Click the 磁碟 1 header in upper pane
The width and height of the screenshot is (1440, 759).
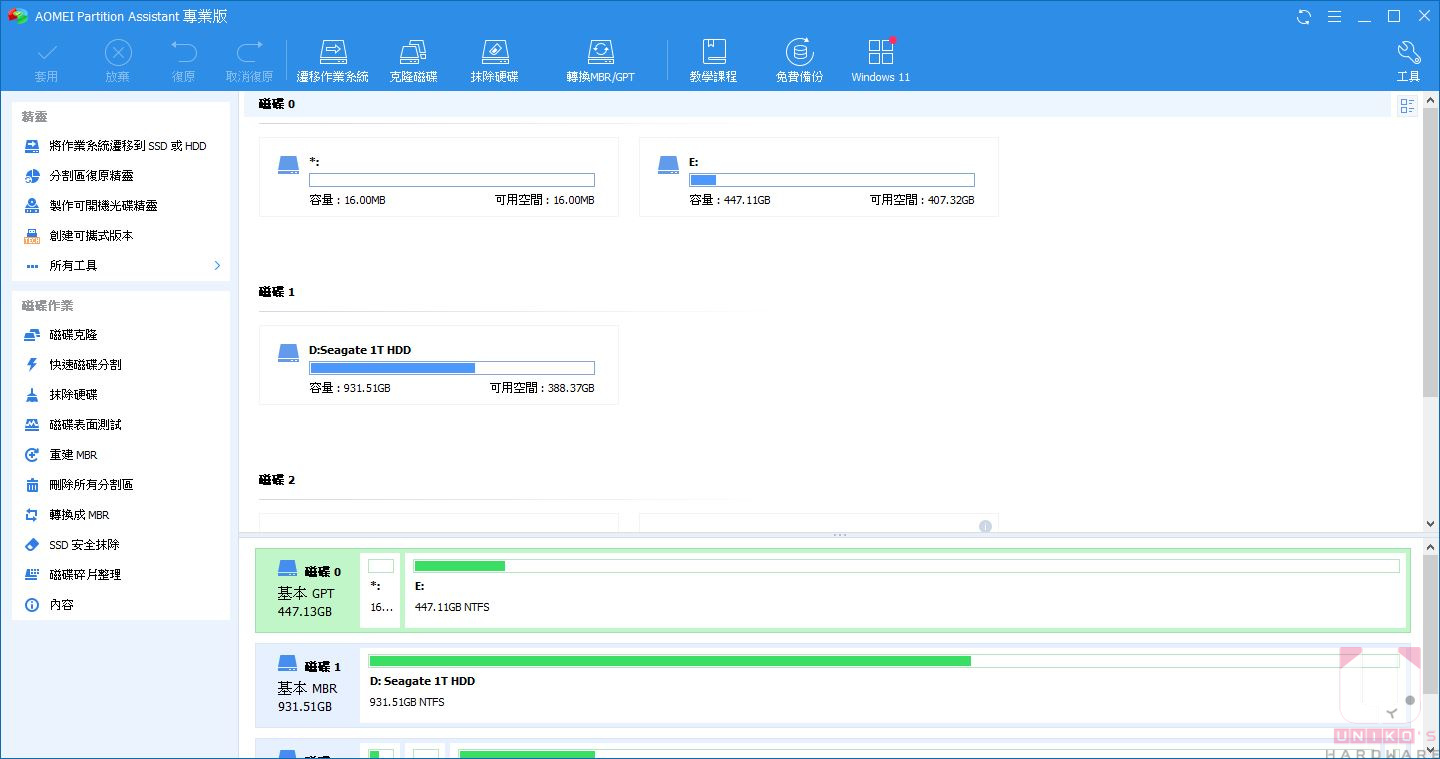point(277,292)
